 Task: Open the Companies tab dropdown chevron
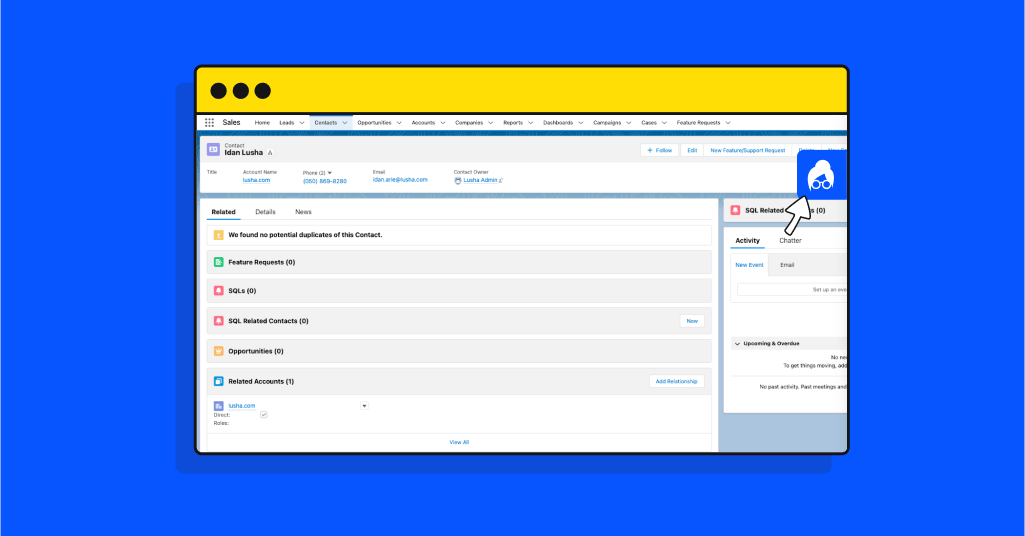pyautogui.click(x=490, y=123)
